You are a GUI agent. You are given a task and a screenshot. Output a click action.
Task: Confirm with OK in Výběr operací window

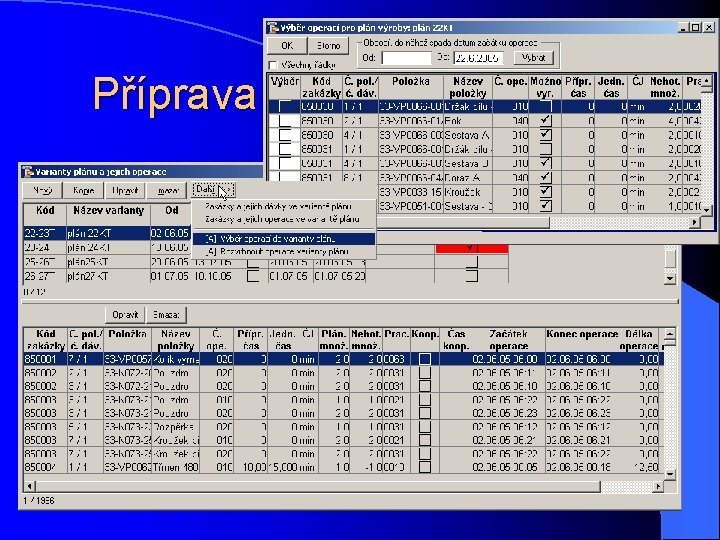coord(287,45)
